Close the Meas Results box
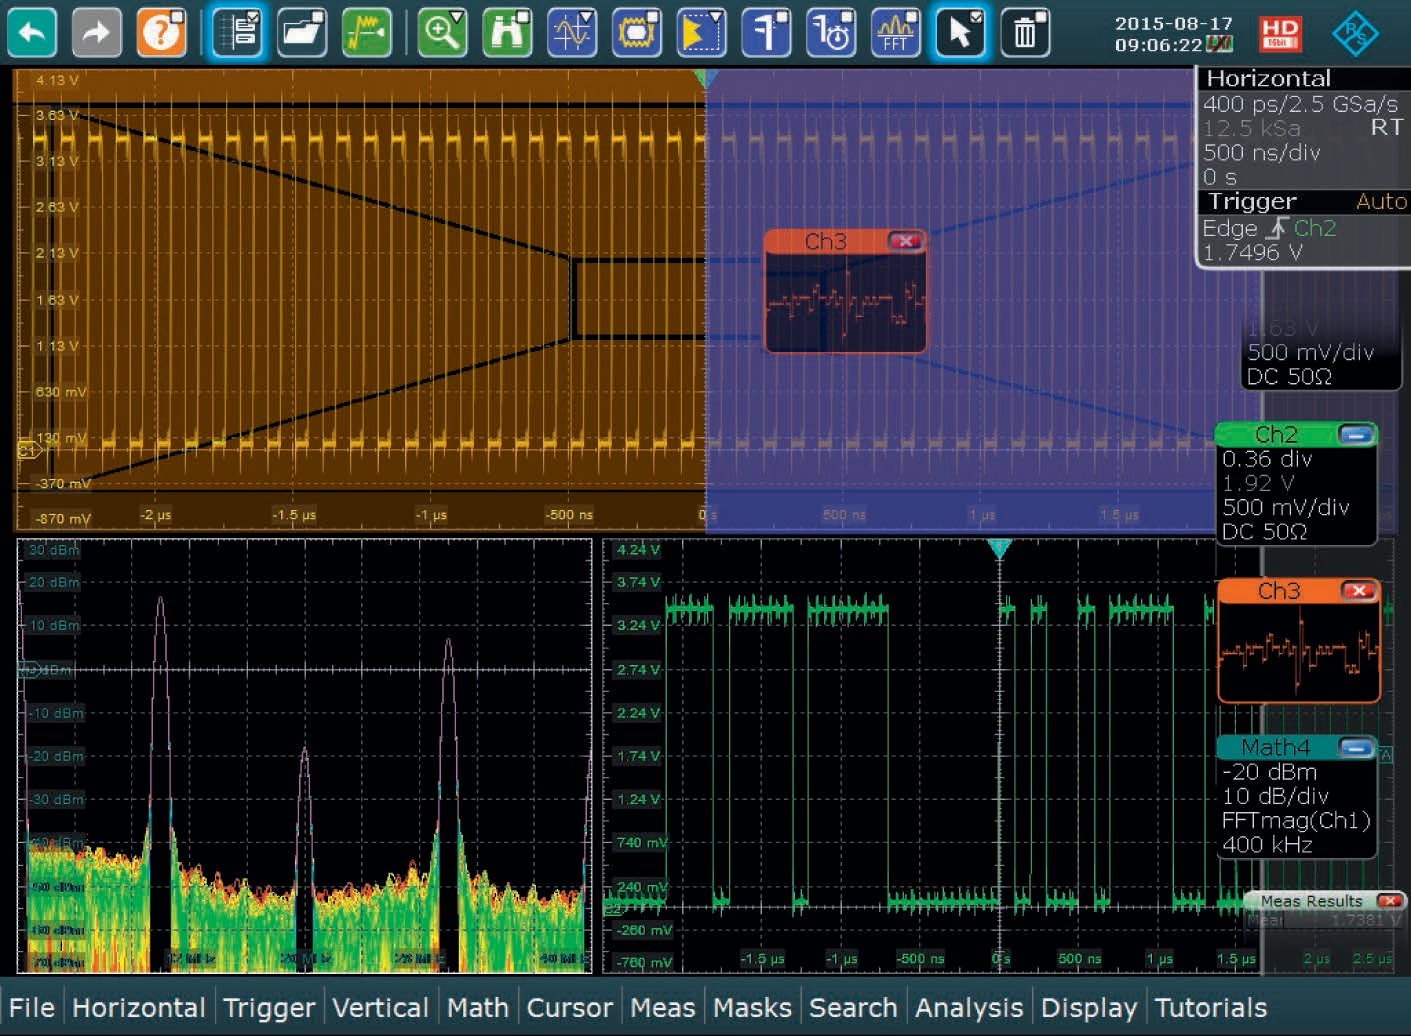1411x1036 pixels. [1389, 901]
